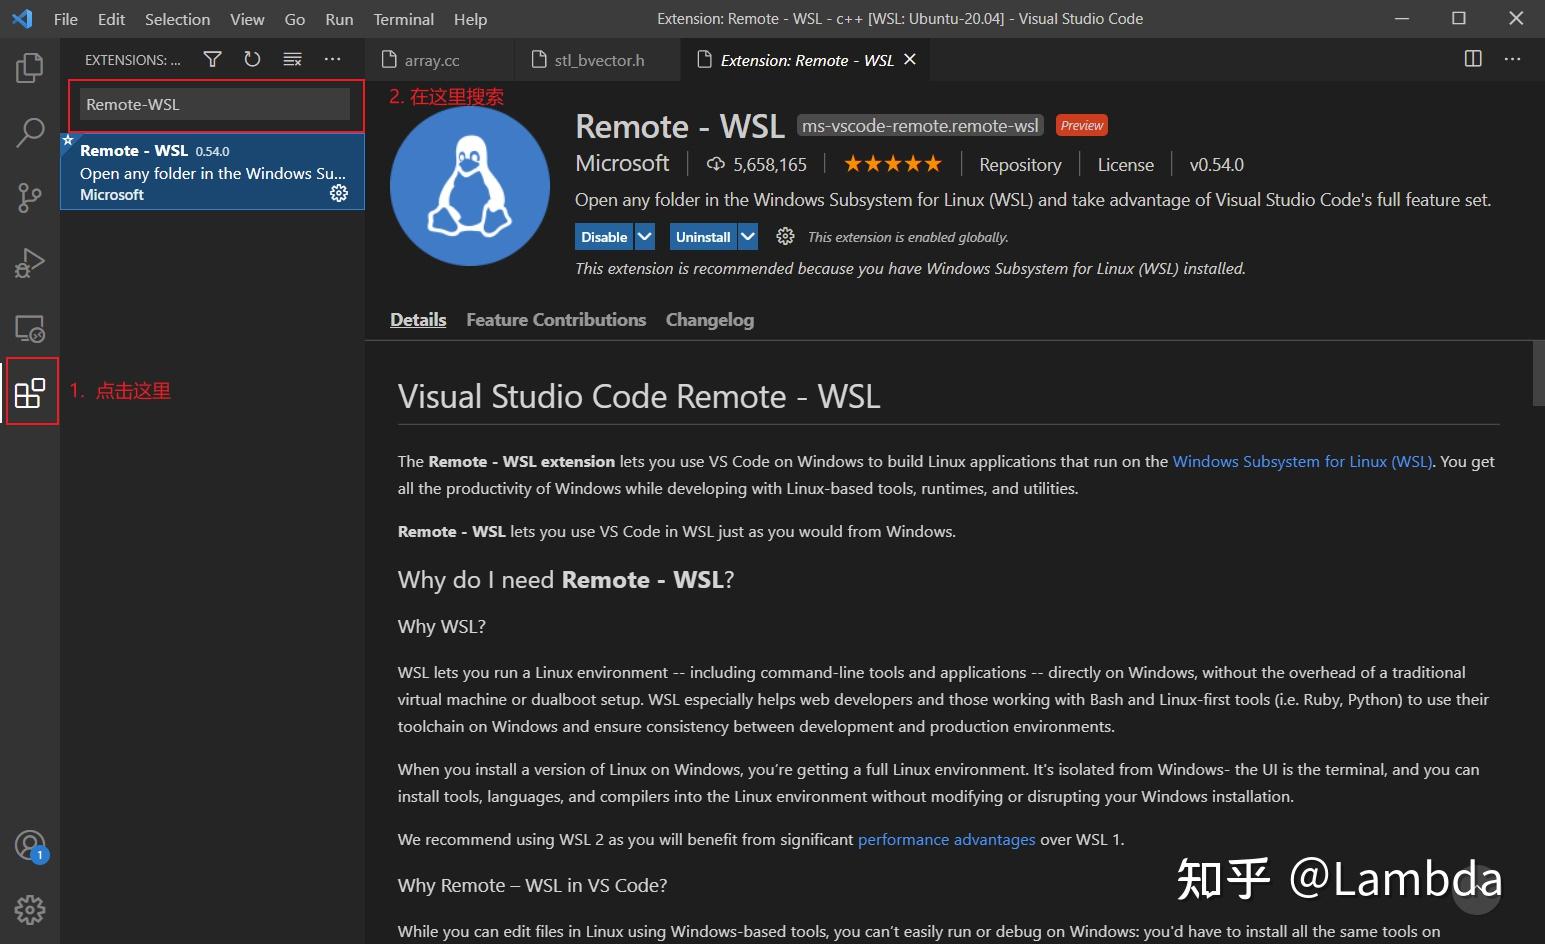Open the Search view icon

click(x=29, y=131)
